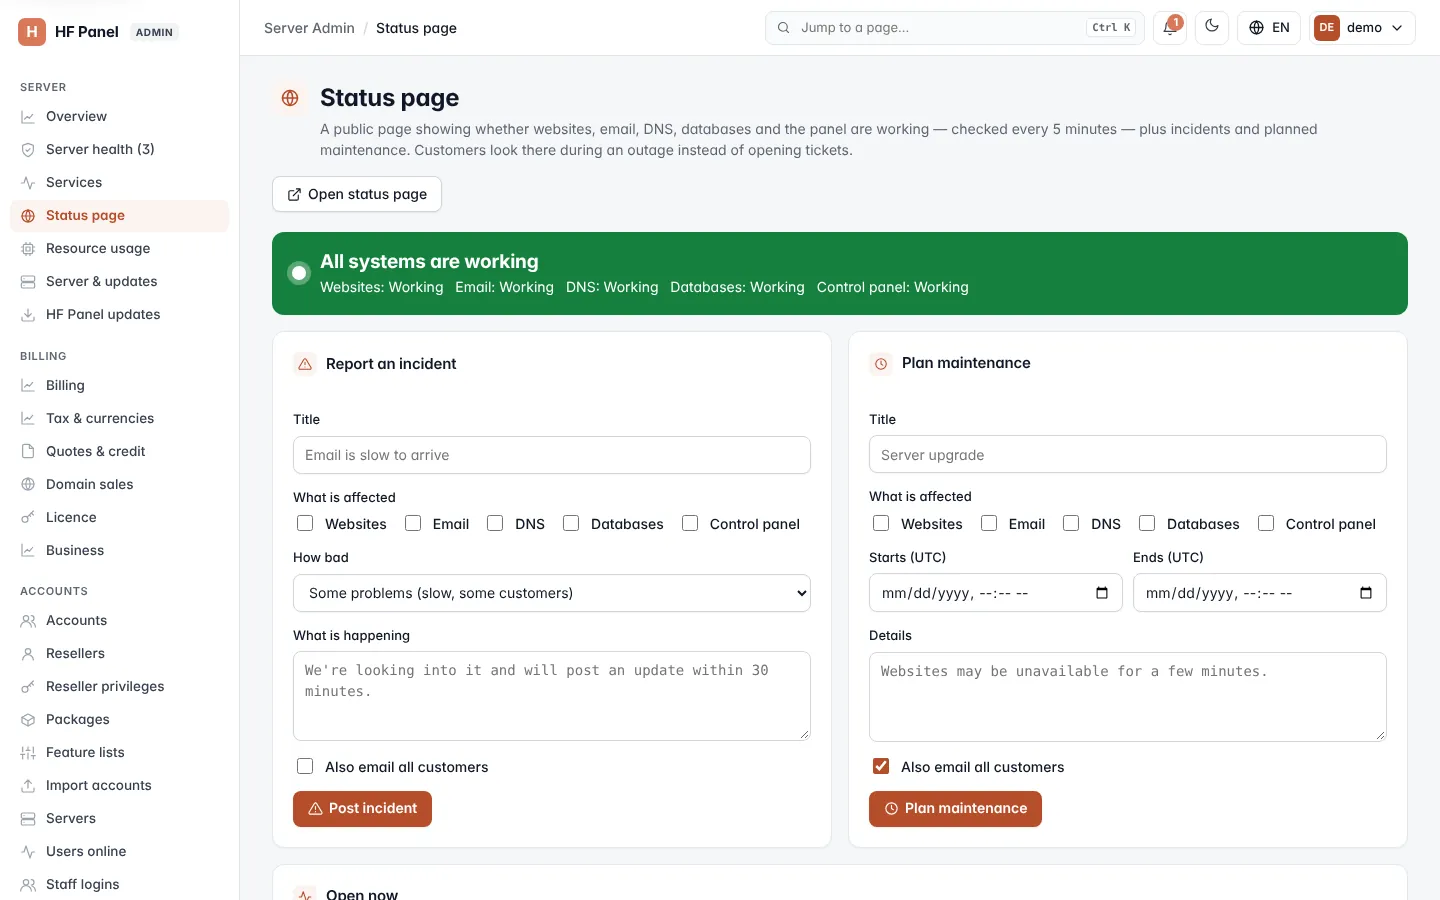Open calendar picker in Ends (UTC) field
Viewport: 1440px width, 900px height.
tap(1366, 593)
